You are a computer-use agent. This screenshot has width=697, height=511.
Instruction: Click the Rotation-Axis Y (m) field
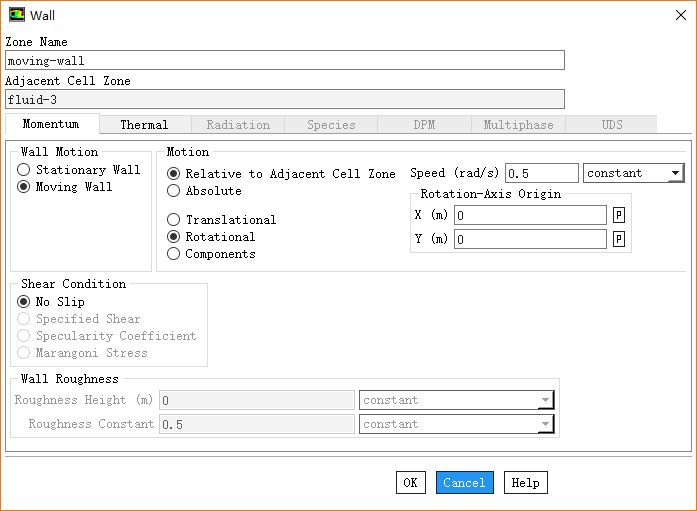point(530,239)
